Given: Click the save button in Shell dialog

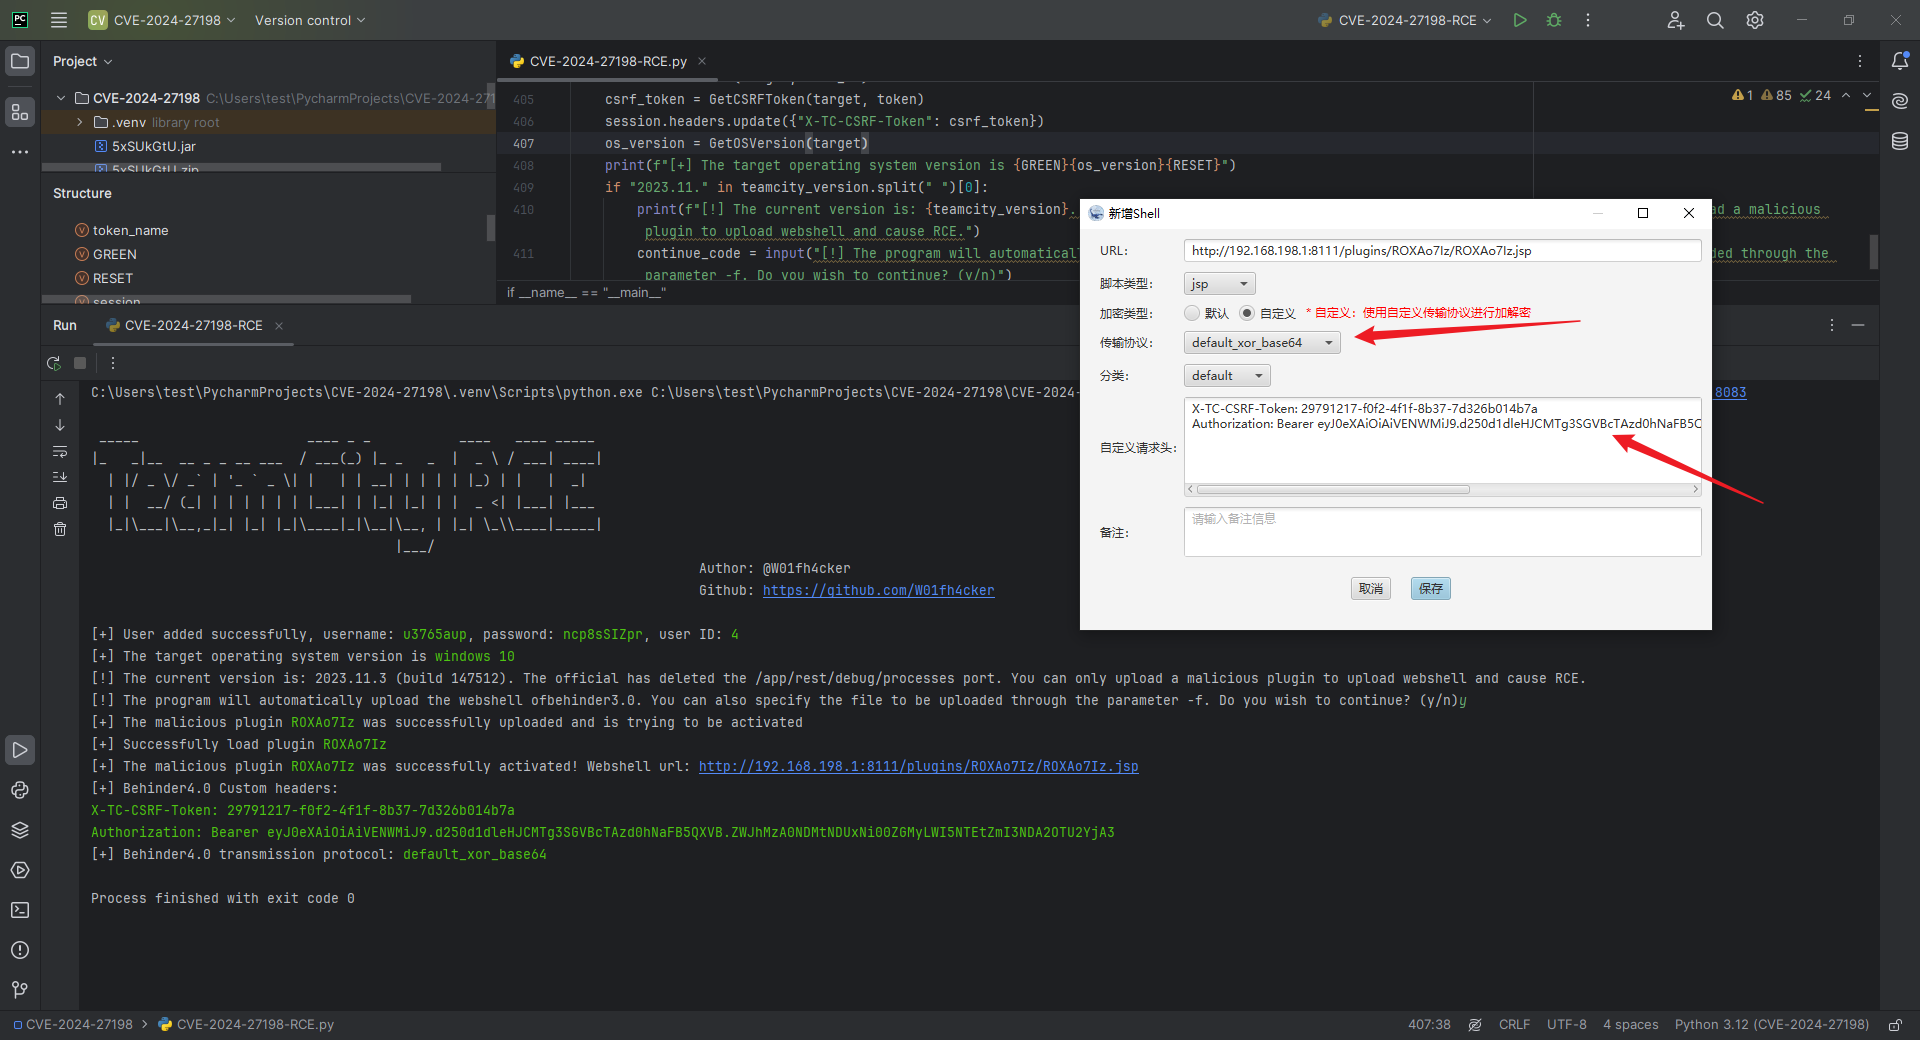Looking at the screenshot, I should click(x=1431, y=588).
